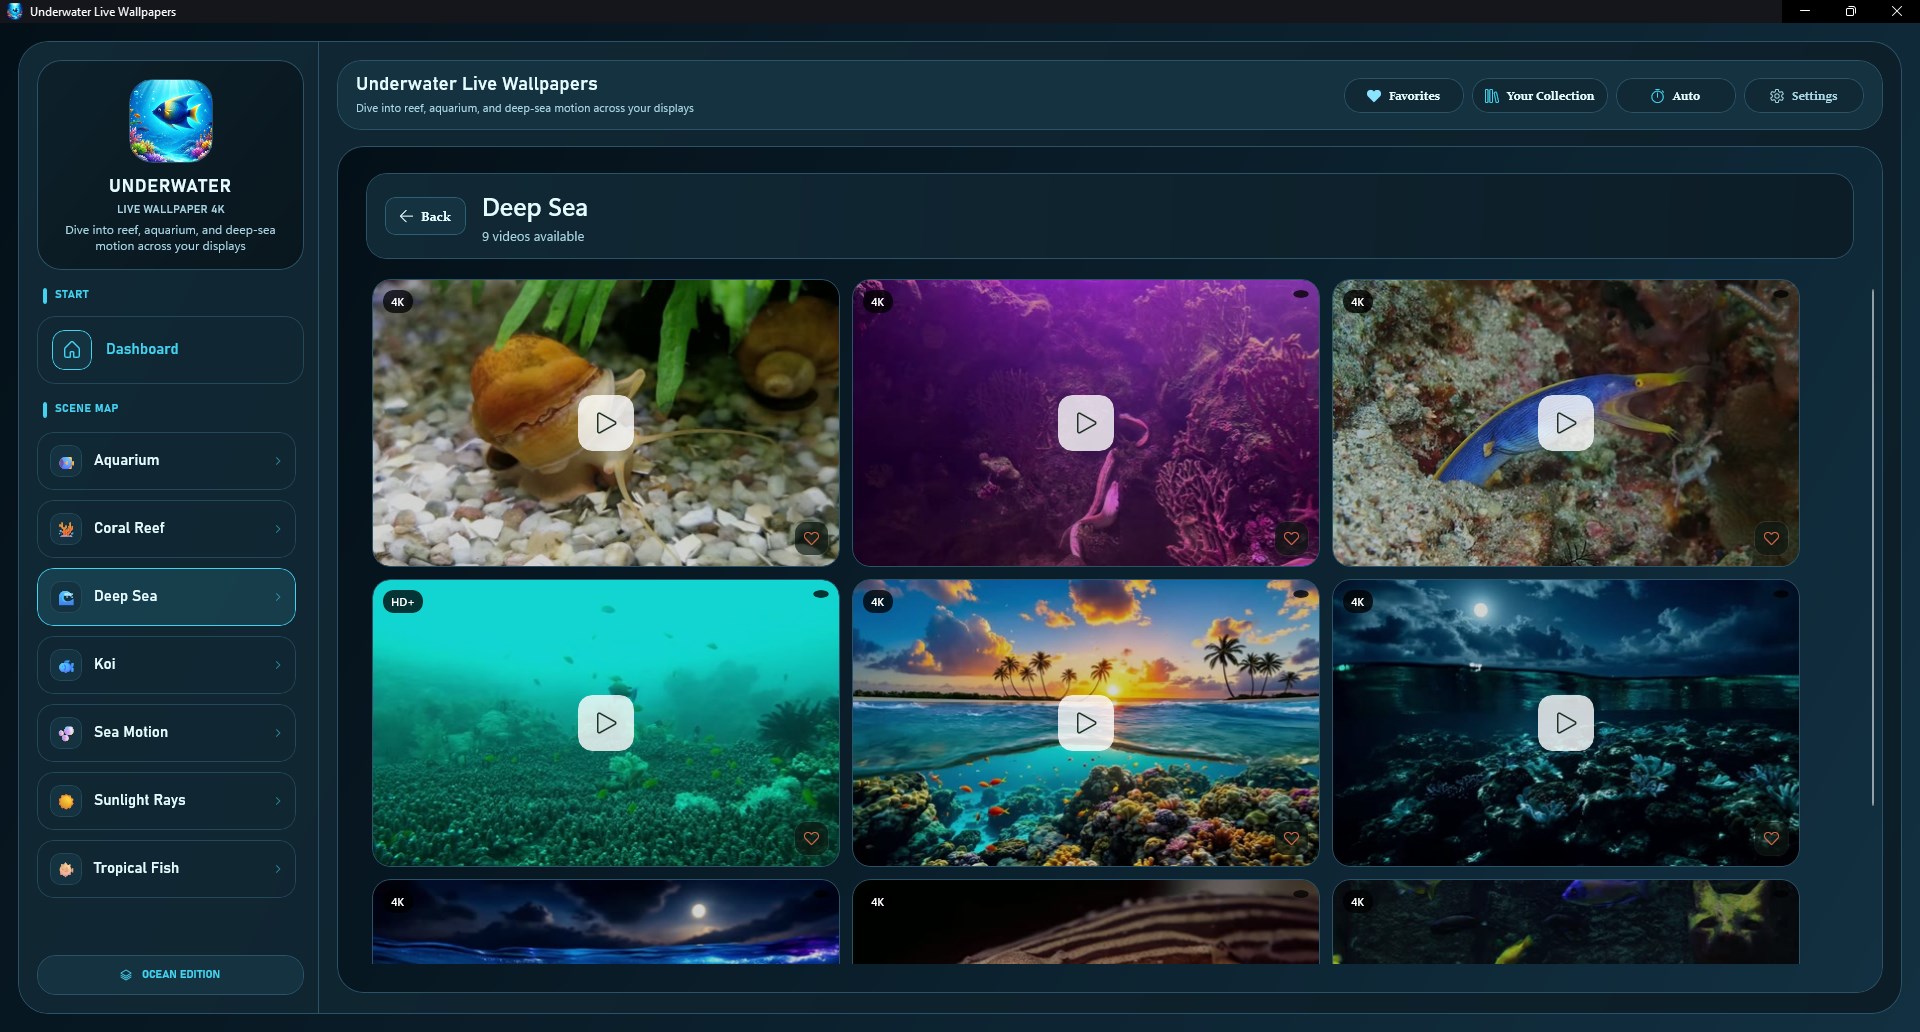Image resolution: width=1920 pixels, height=1032 pixels.
Task: Click the Your Collection label
Action: coord(1550,96)
